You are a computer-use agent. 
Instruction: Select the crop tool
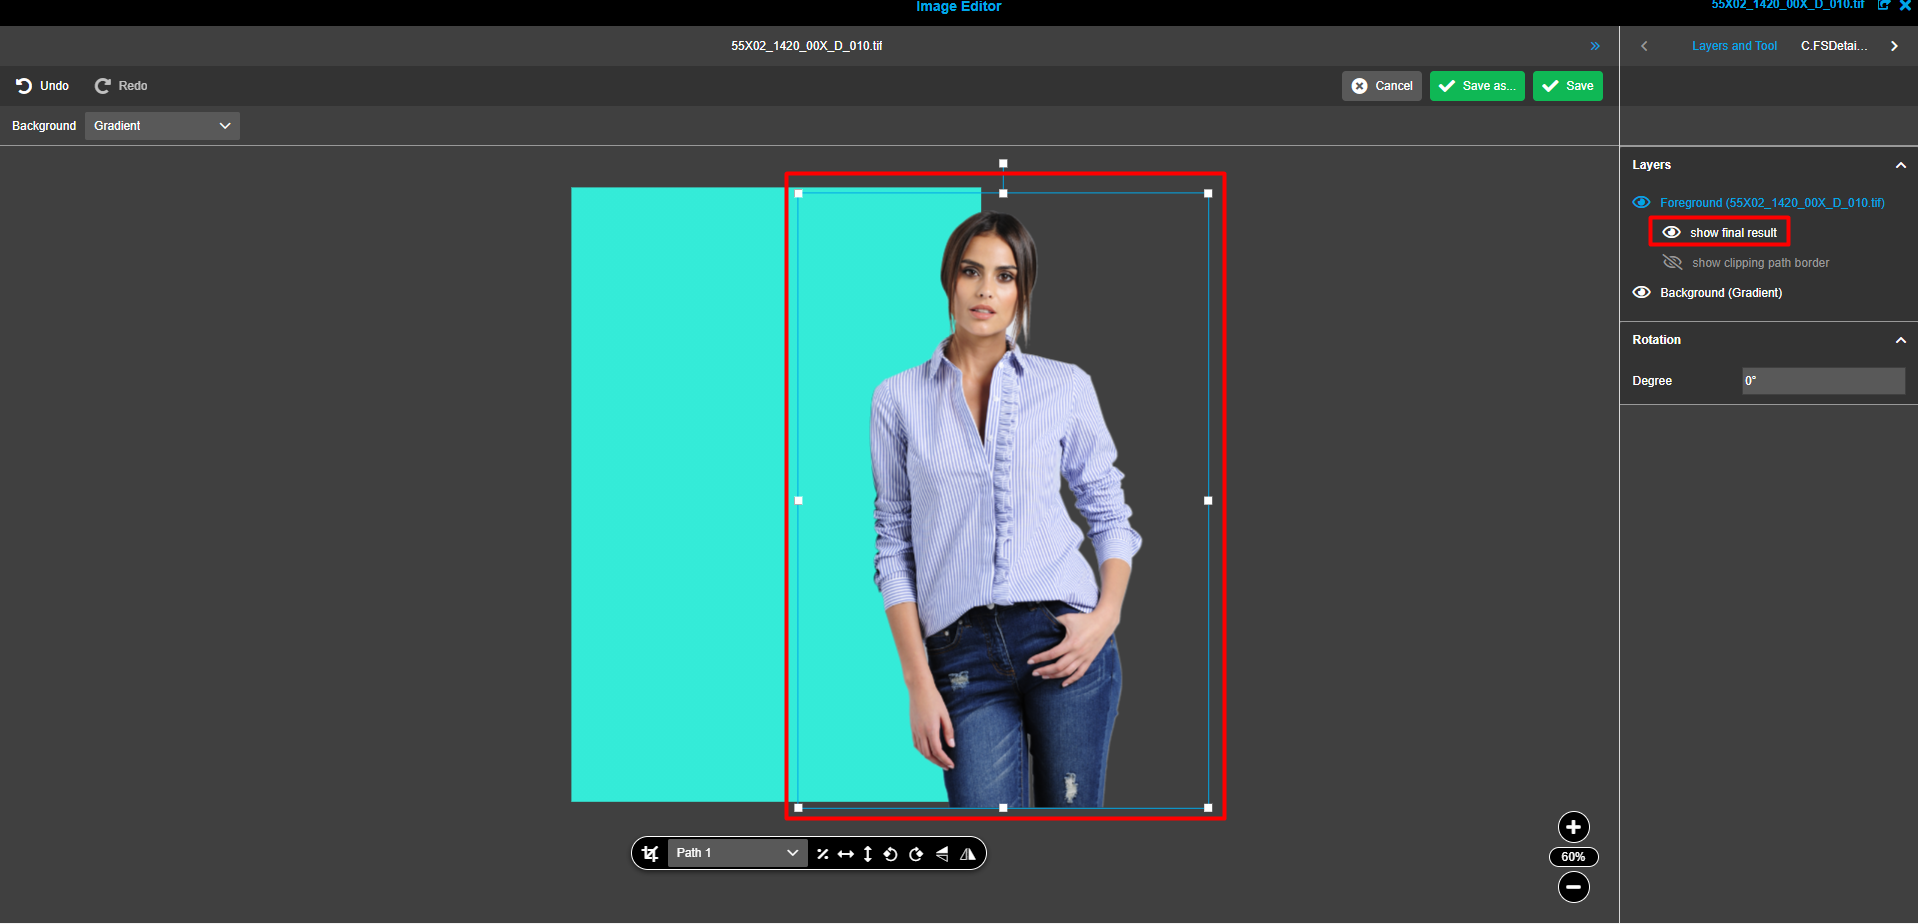coord(650,853)
